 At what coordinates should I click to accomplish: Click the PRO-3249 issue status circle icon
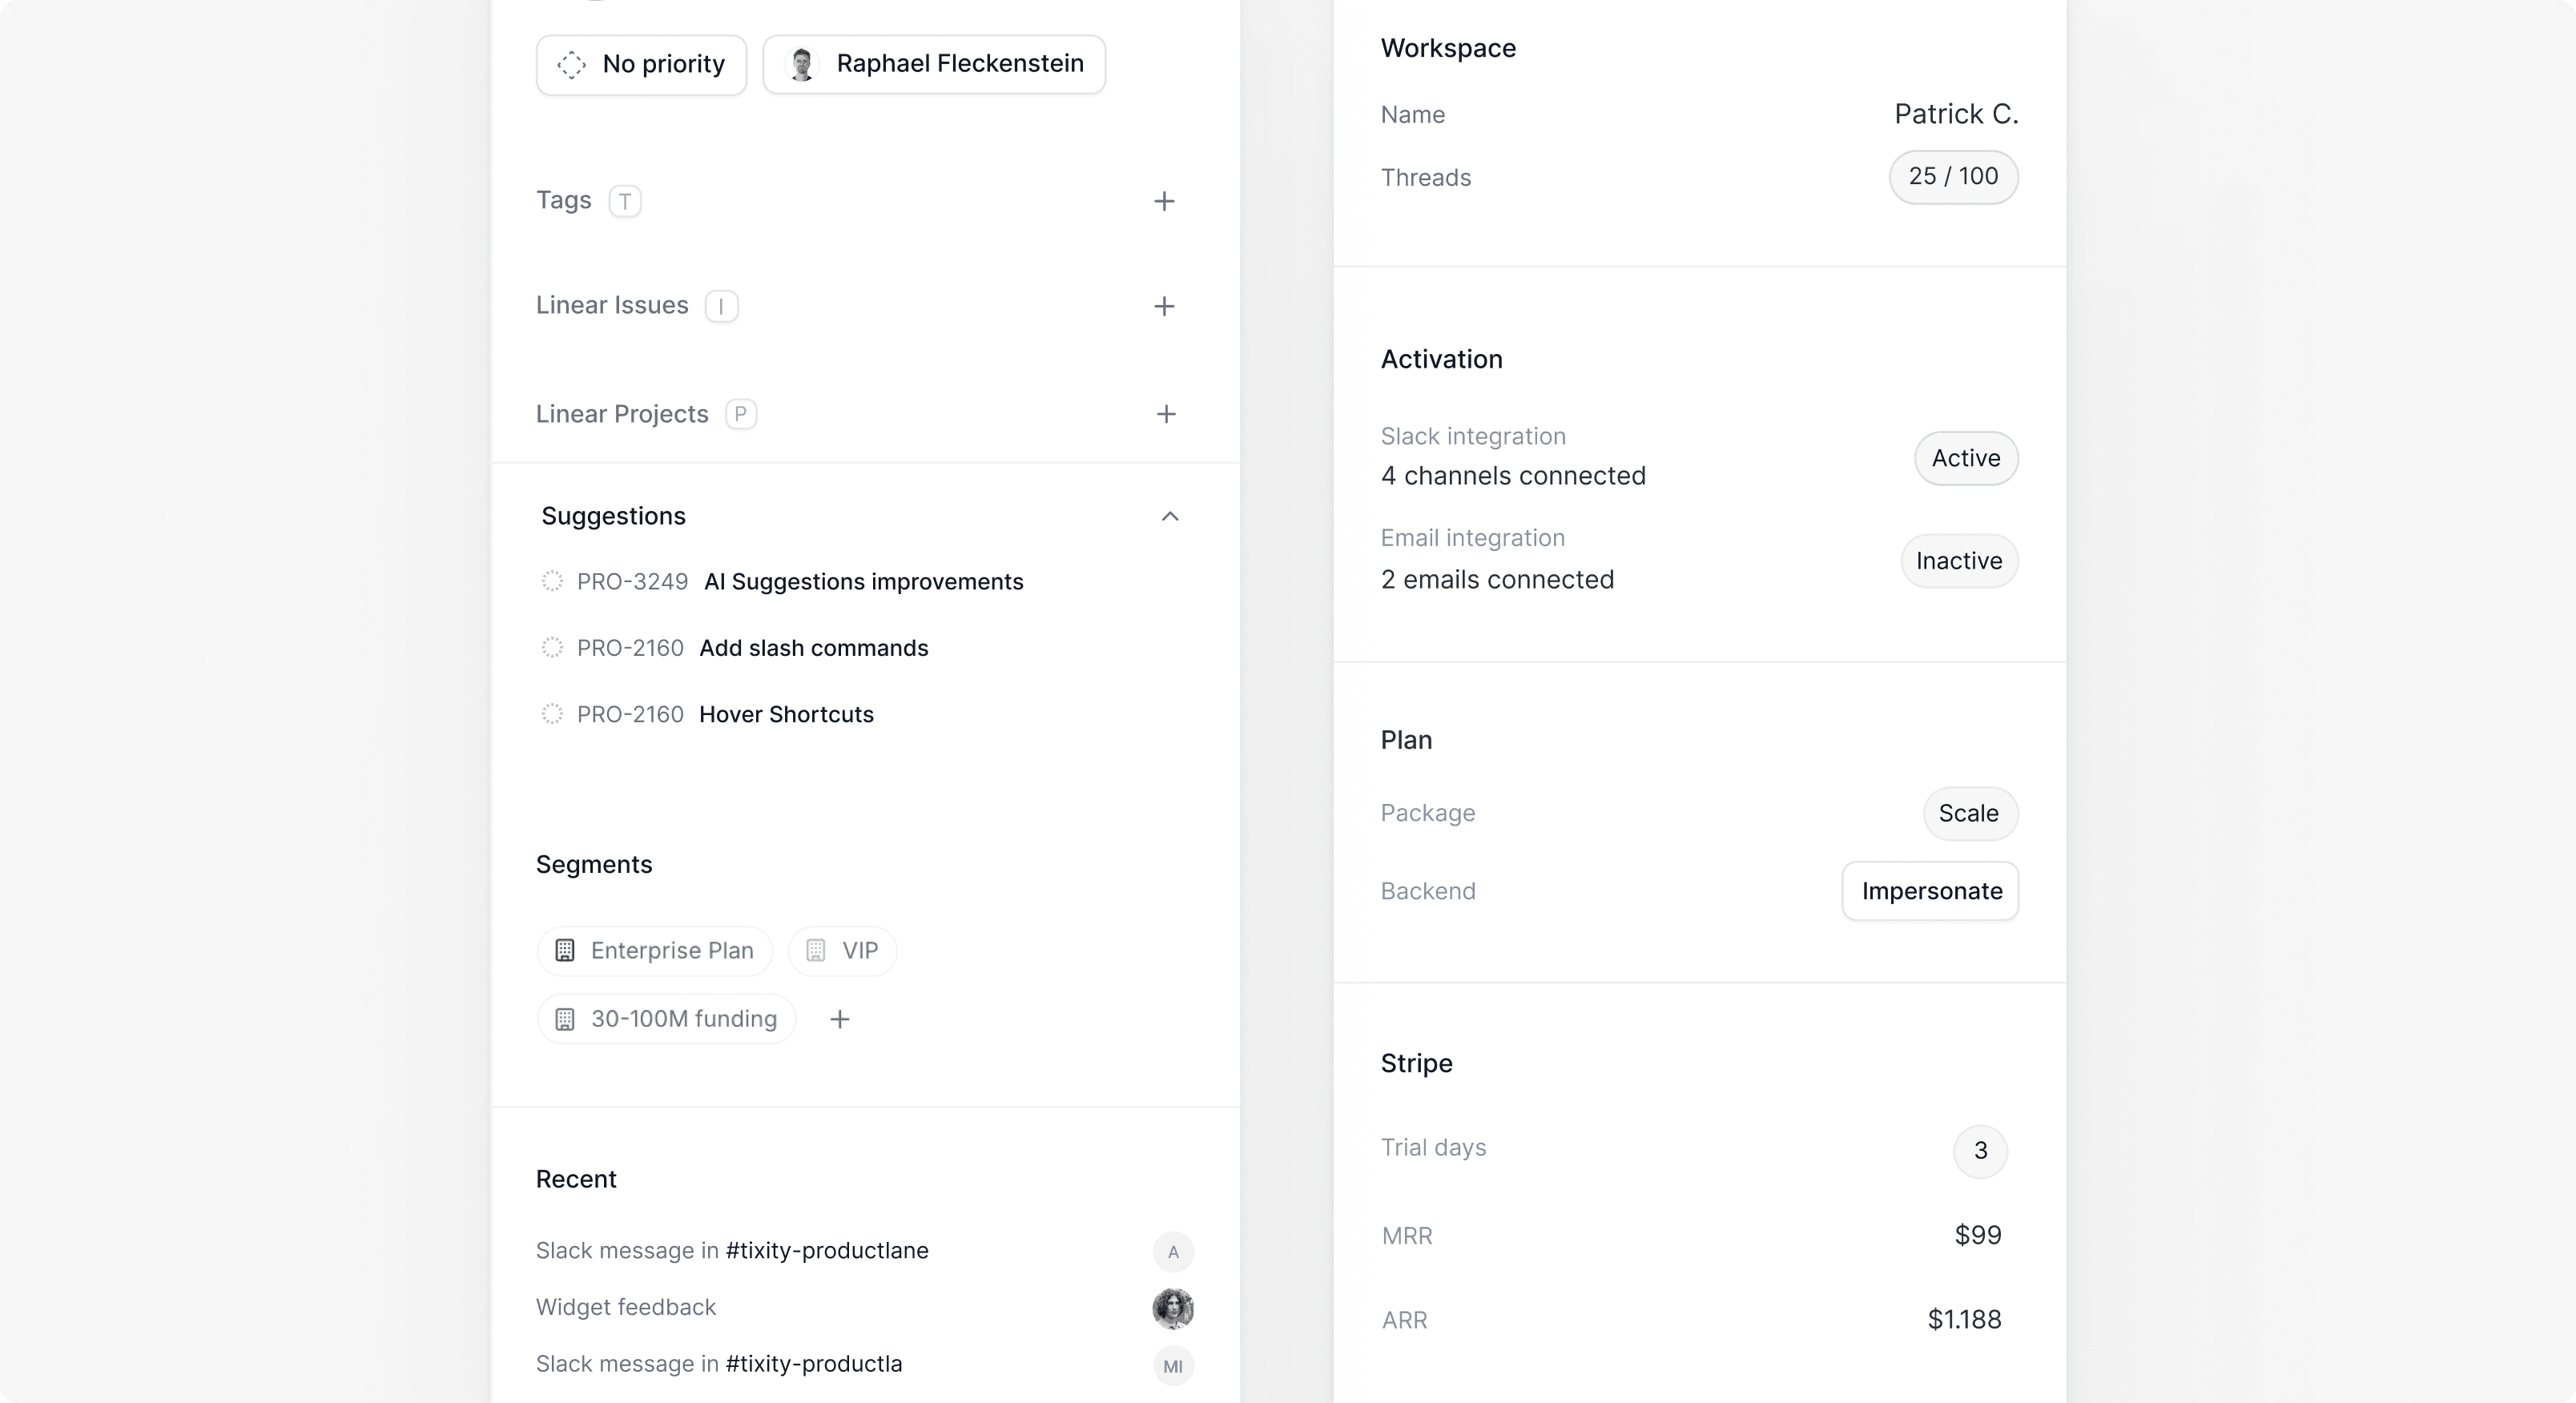(x=552, y=581)
